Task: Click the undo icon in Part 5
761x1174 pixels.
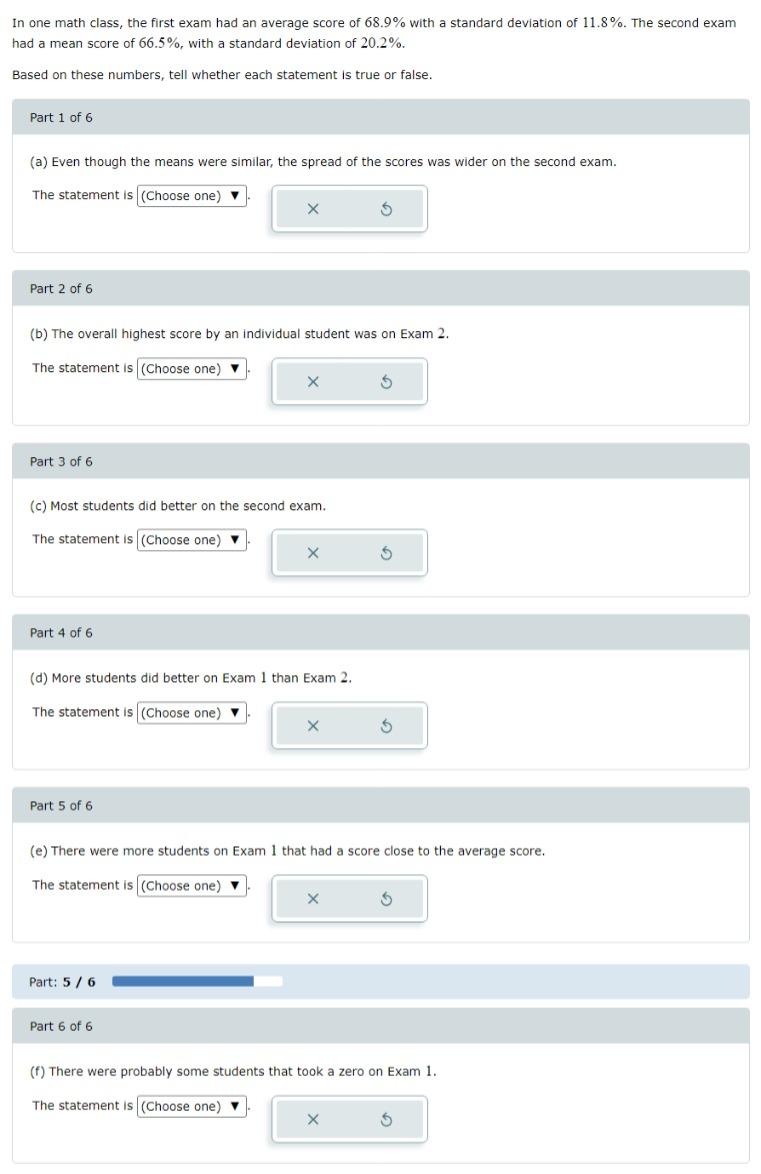Action: pos(386,898)
